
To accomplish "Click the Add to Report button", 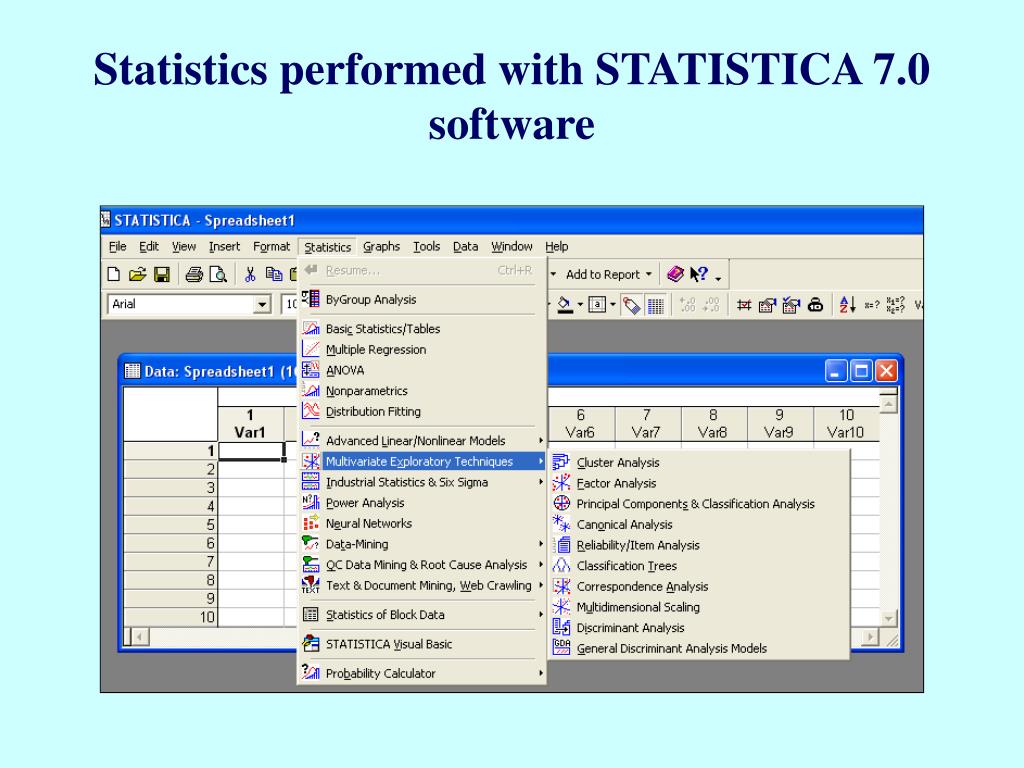I will coord(603,274).
